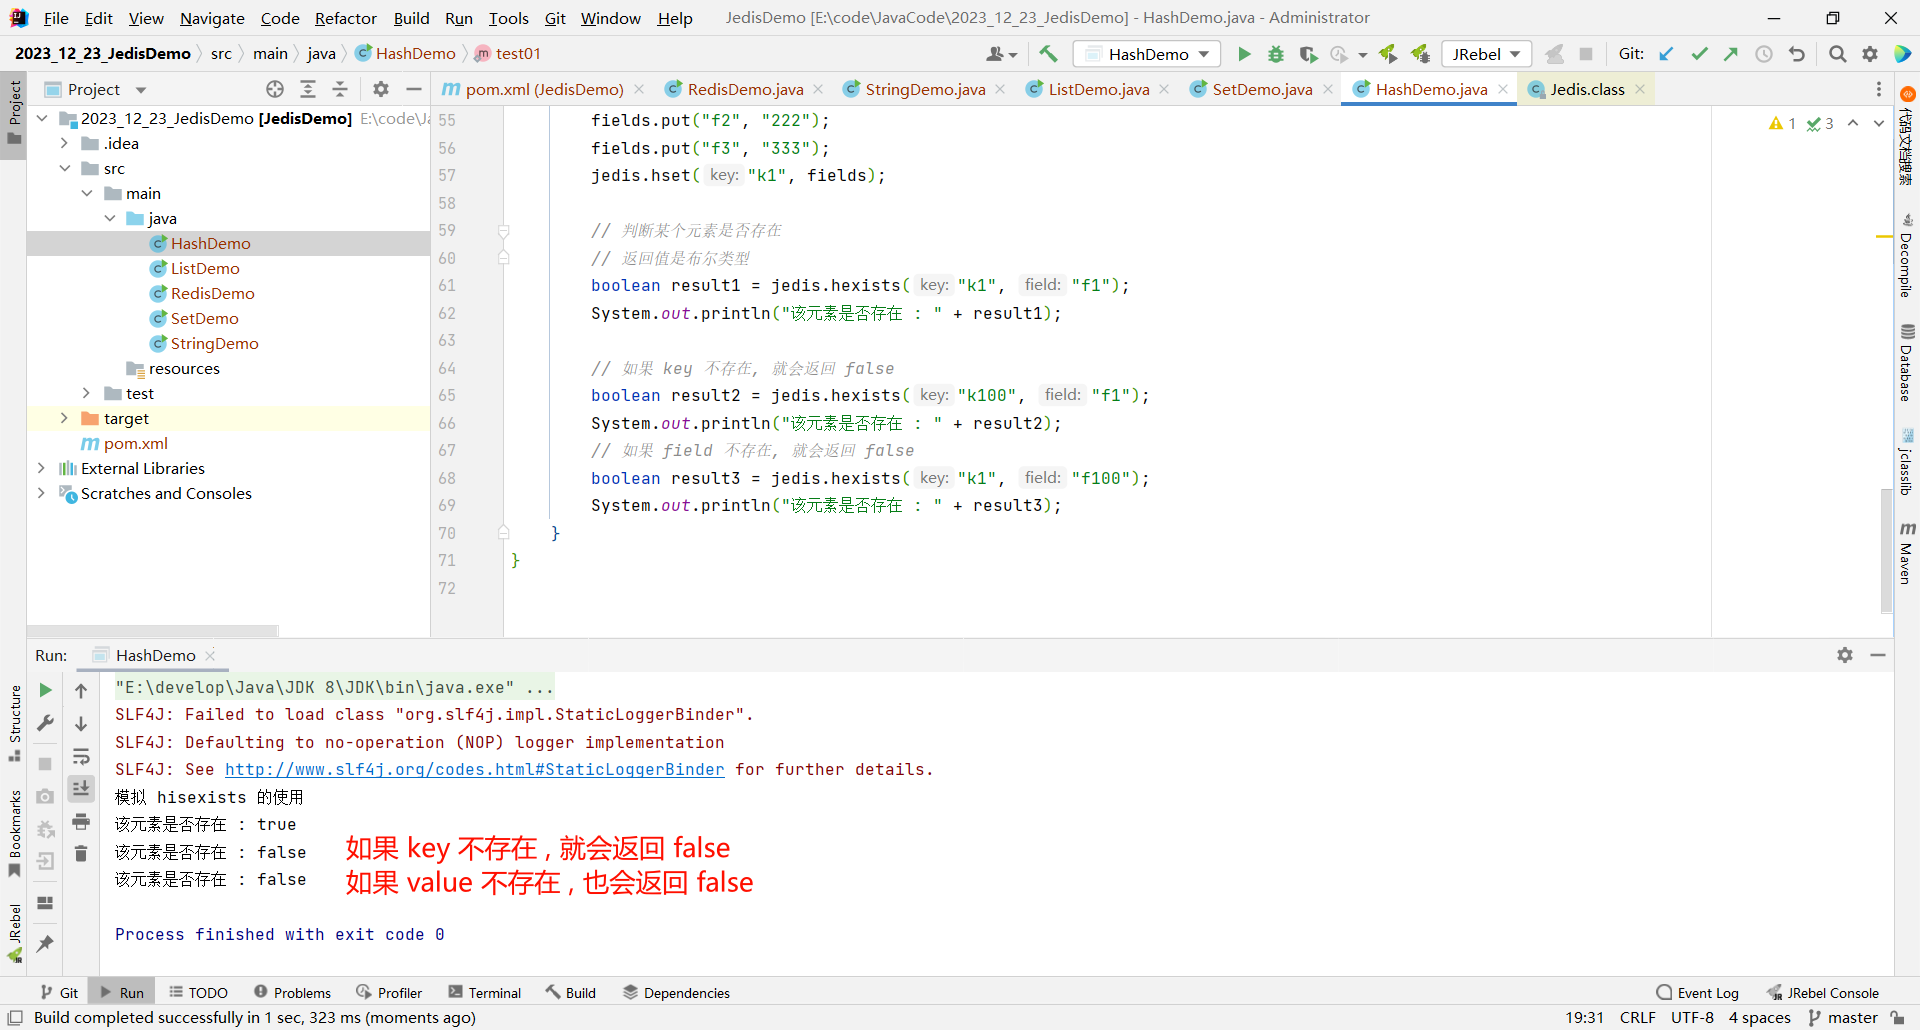Open Terminal tool window button

coord(485,992)
